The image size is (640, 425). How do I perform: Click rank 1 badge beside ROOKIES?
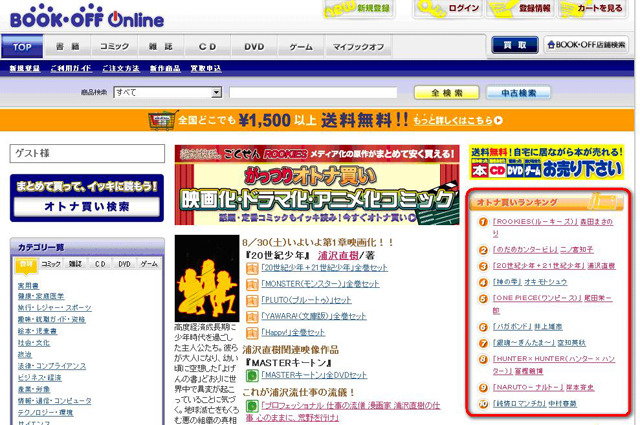point(483,222)
